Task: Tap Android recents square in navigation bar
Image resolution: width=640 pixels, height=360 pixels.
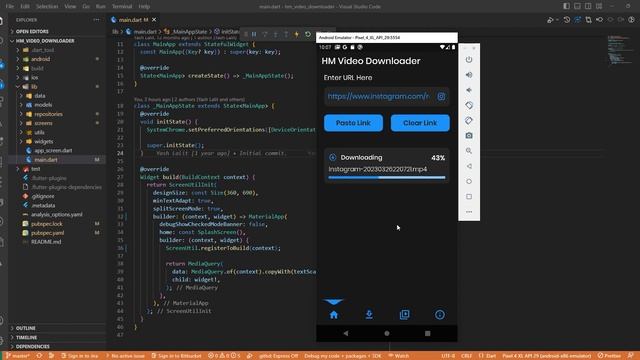Action: [427, 333]
